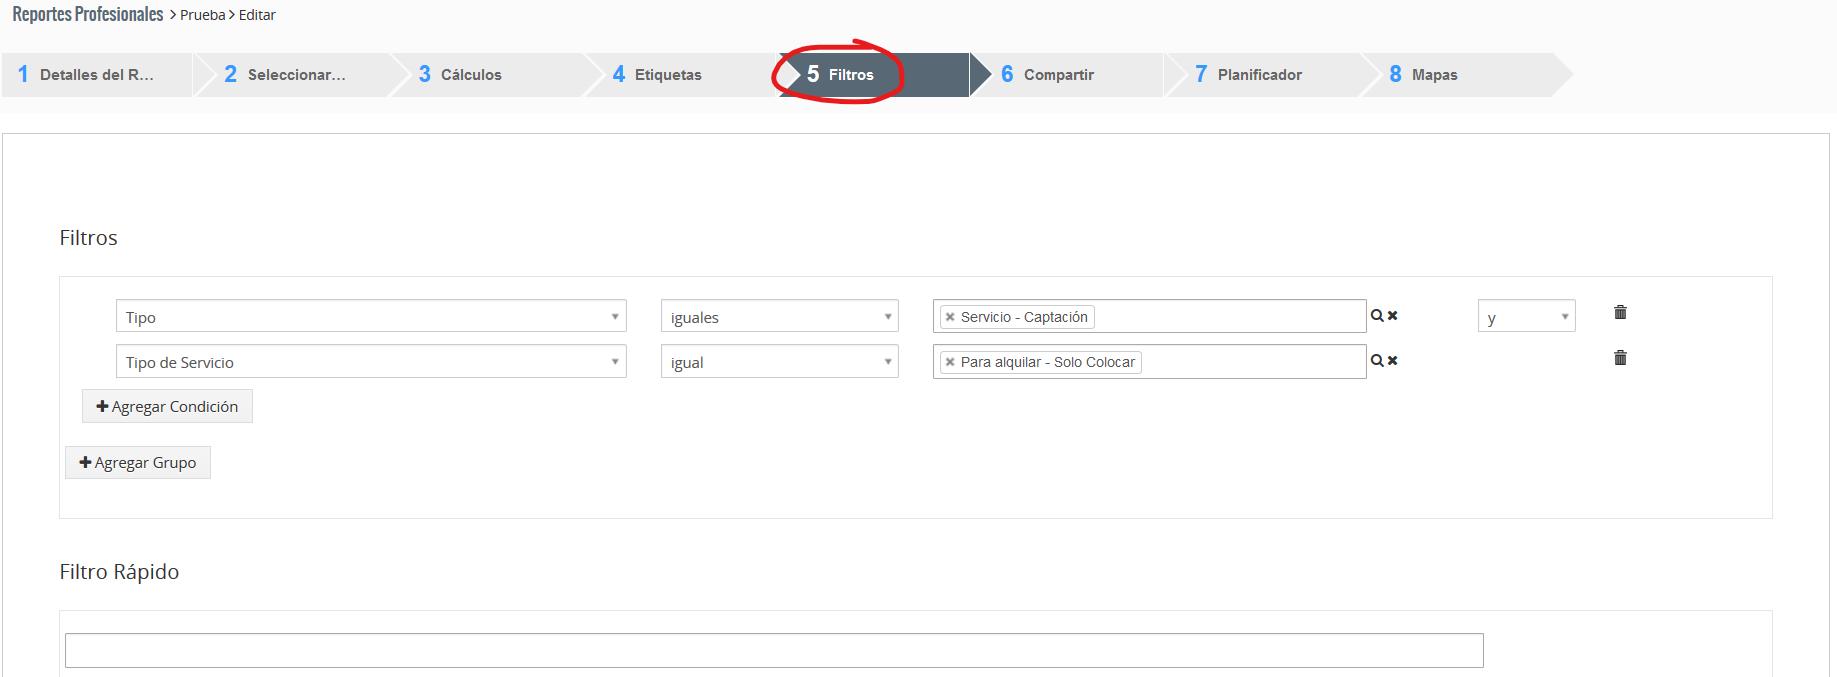Open the Tipo de Servicio field dropdown
Screen dimensions: 1837x677
pyautogui.click(x=371, y=362)
